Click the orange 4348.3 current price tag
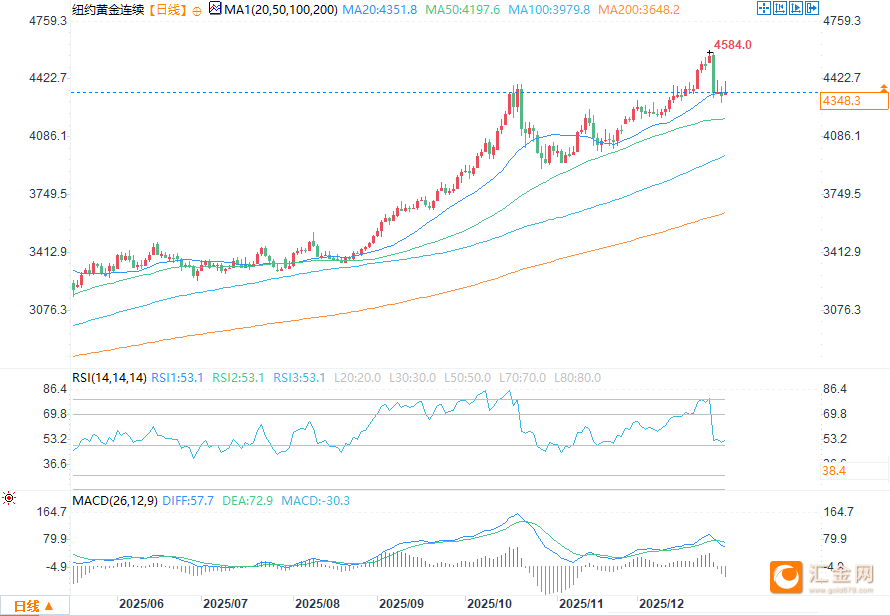890x616 pixels. click(854, 101)
